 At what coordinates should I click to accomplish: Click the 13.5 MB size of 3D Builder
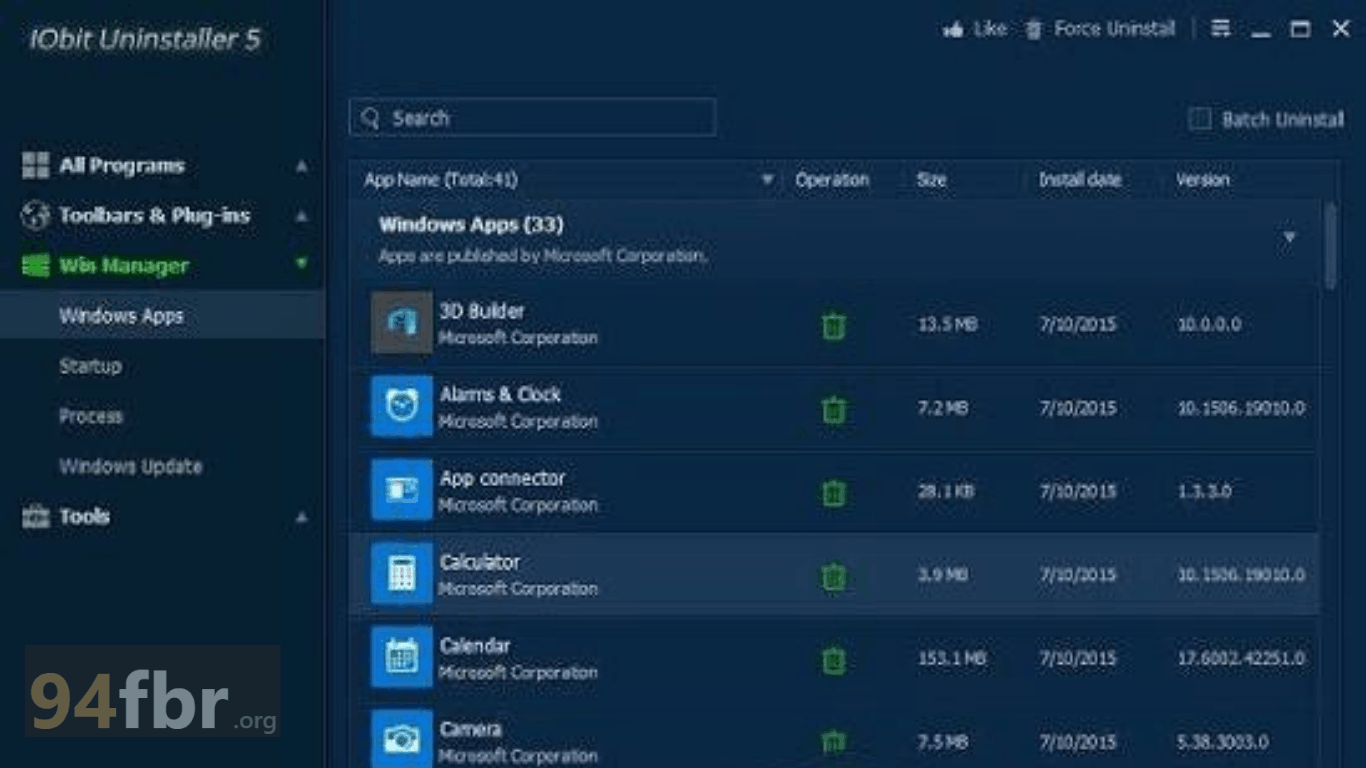(947, 325)
